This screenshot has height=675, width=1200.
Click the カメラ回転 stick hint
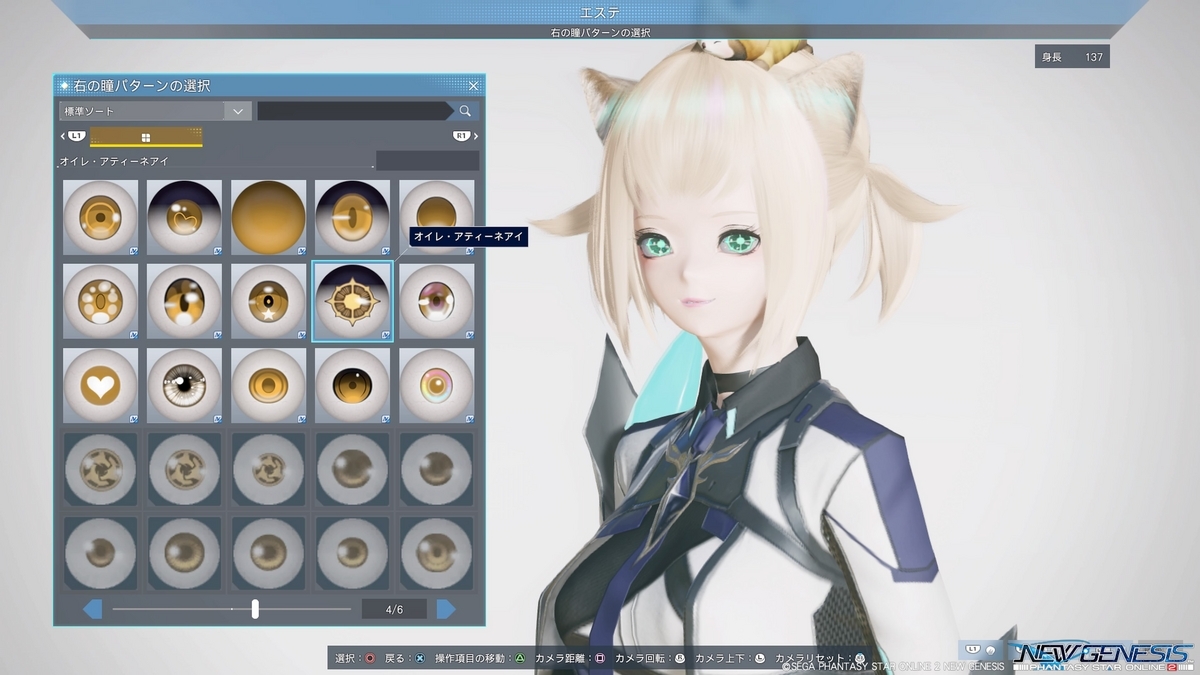pyautogui.click(x=650, y=659)
